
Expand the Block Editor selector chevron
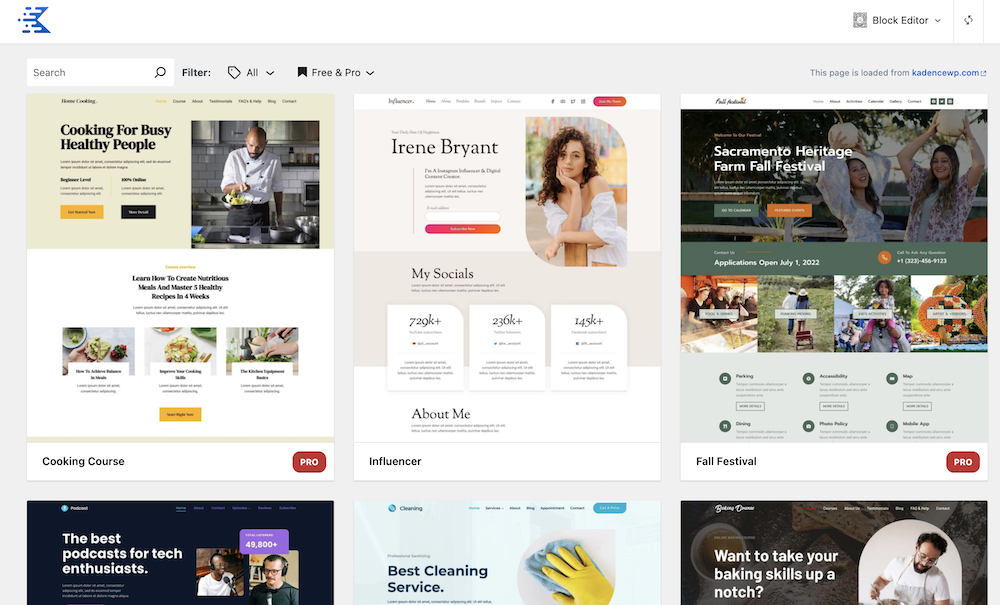939,20
